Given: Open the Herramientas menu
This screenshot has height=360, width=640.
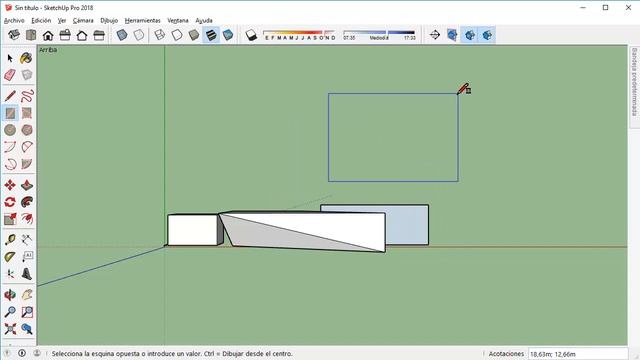Looking at the screenshot, I should click(x=142, y=20).
